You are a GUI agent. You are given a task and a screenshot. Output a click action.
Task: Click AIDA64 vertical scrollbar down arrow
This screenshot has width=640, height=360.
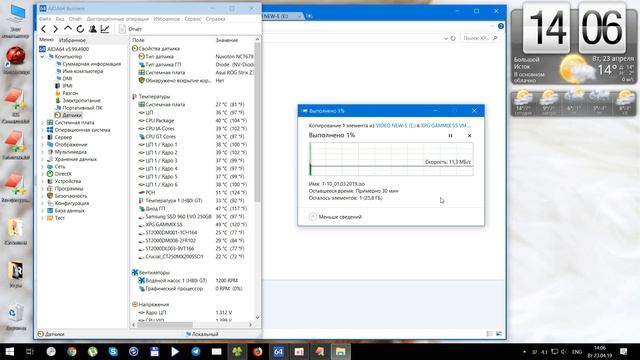[x=257, y=318]
